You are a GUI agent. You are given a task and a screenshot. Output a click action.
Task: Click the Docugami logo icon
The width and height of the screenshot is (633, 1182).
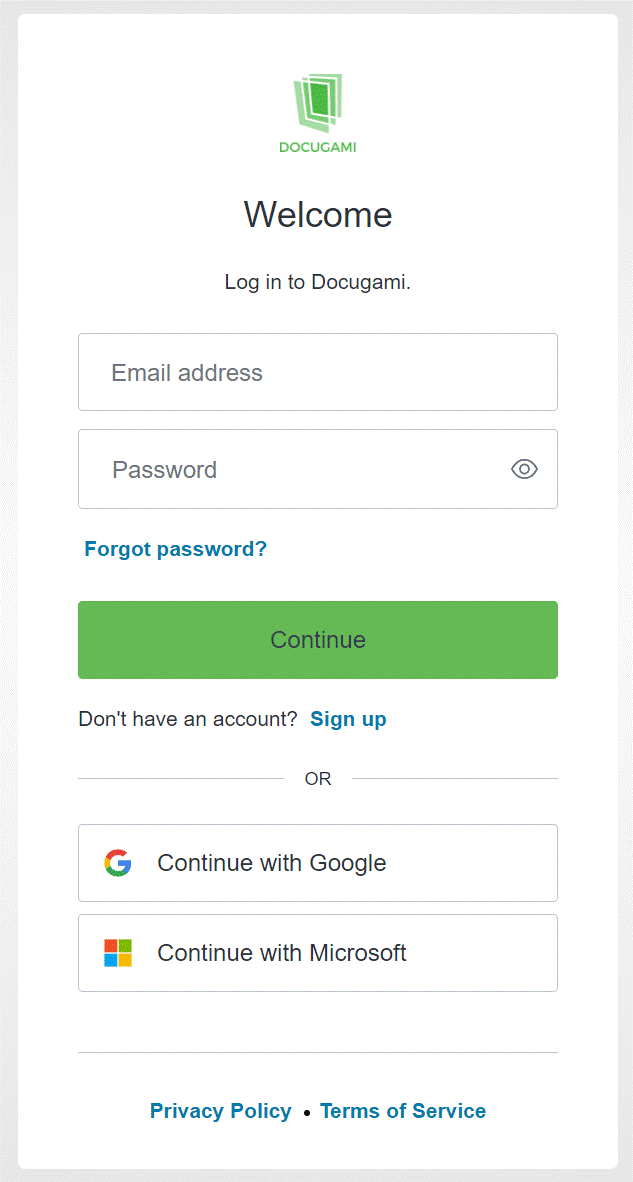point(317,100)
